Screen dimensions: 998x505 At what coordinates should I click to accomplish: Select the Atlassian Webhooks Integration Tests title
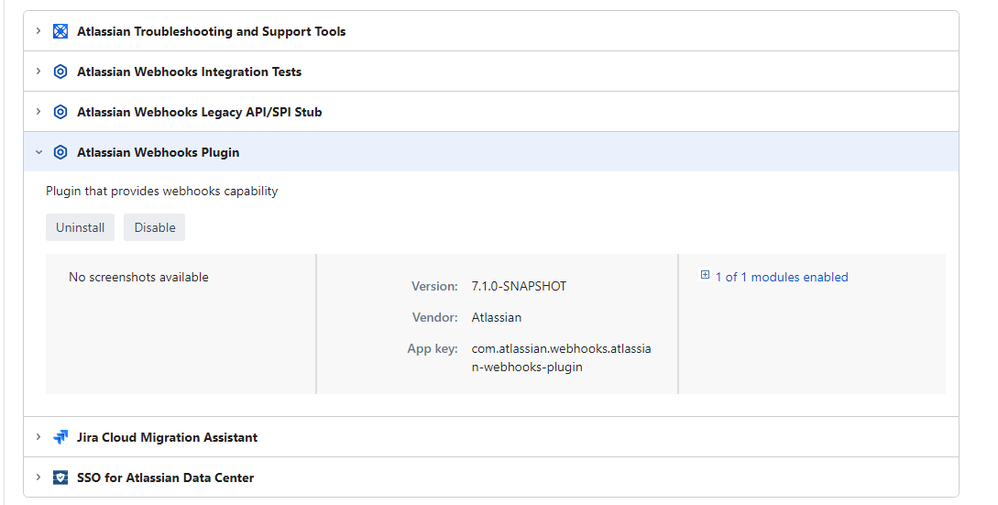(x=189, y=72)
